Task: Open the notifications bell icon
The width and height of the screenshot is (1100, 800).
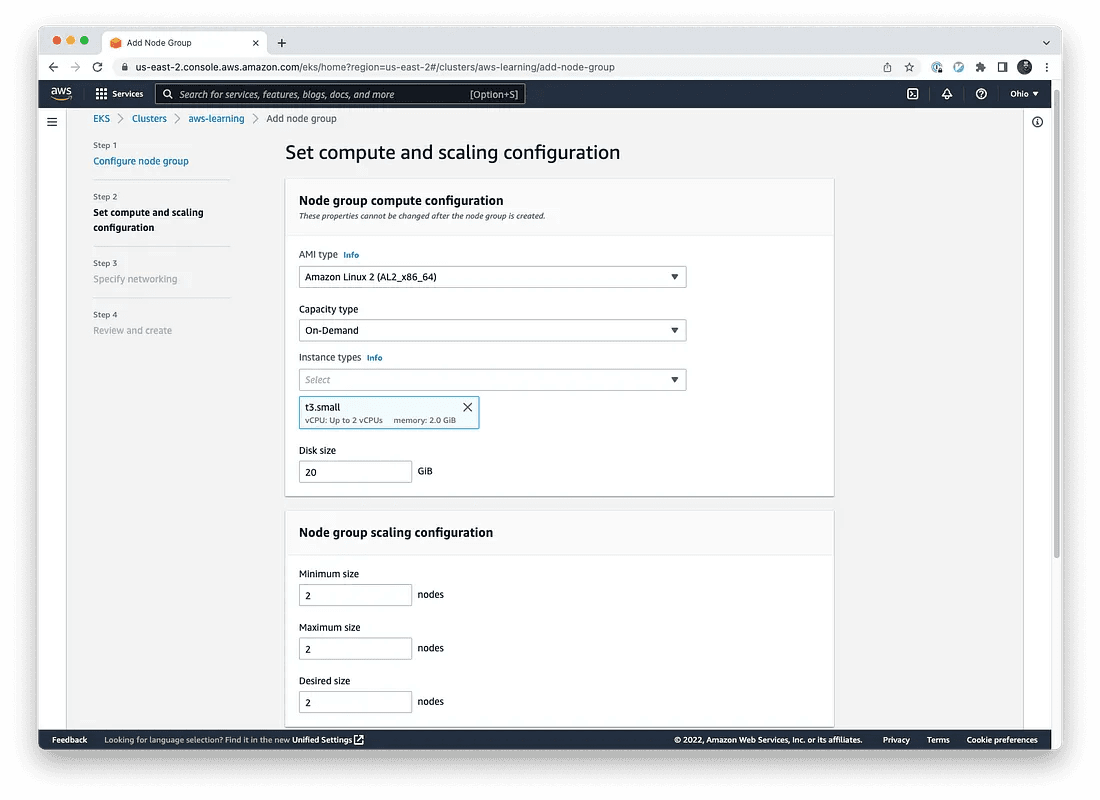Action: coord(946,94)
